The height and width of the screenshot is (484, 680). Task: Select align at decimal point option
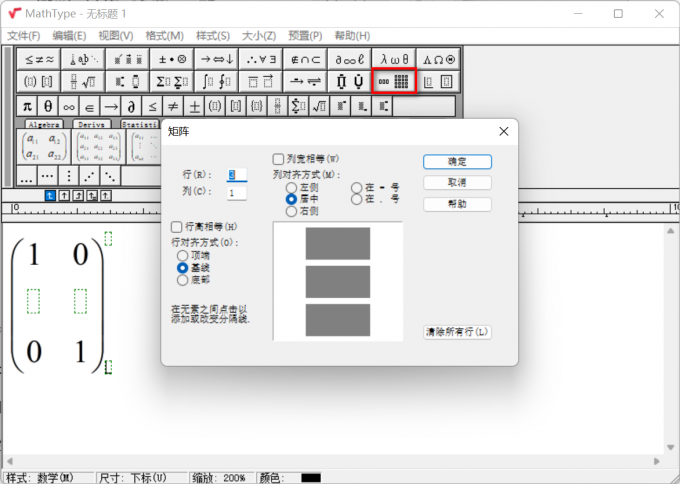pos(357,199)
